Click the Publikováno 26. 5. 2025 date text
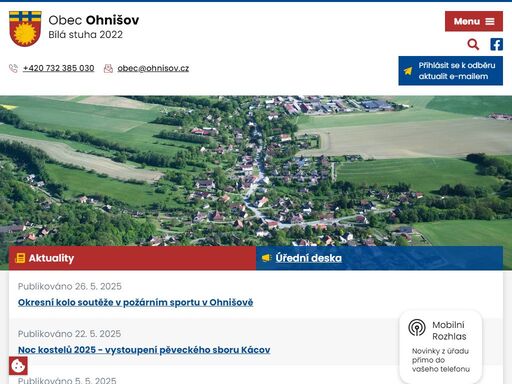 70,286
